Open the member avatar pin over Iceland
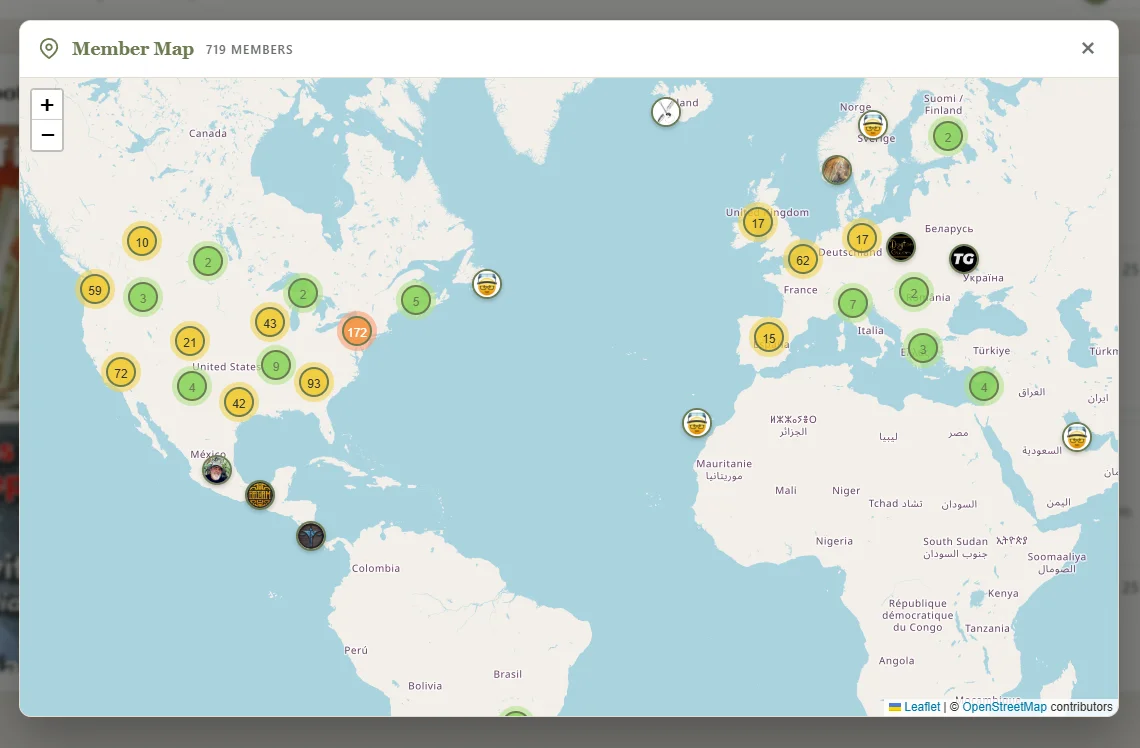Viewport: 1140px width, 748px height. click(x=665, y=111)
